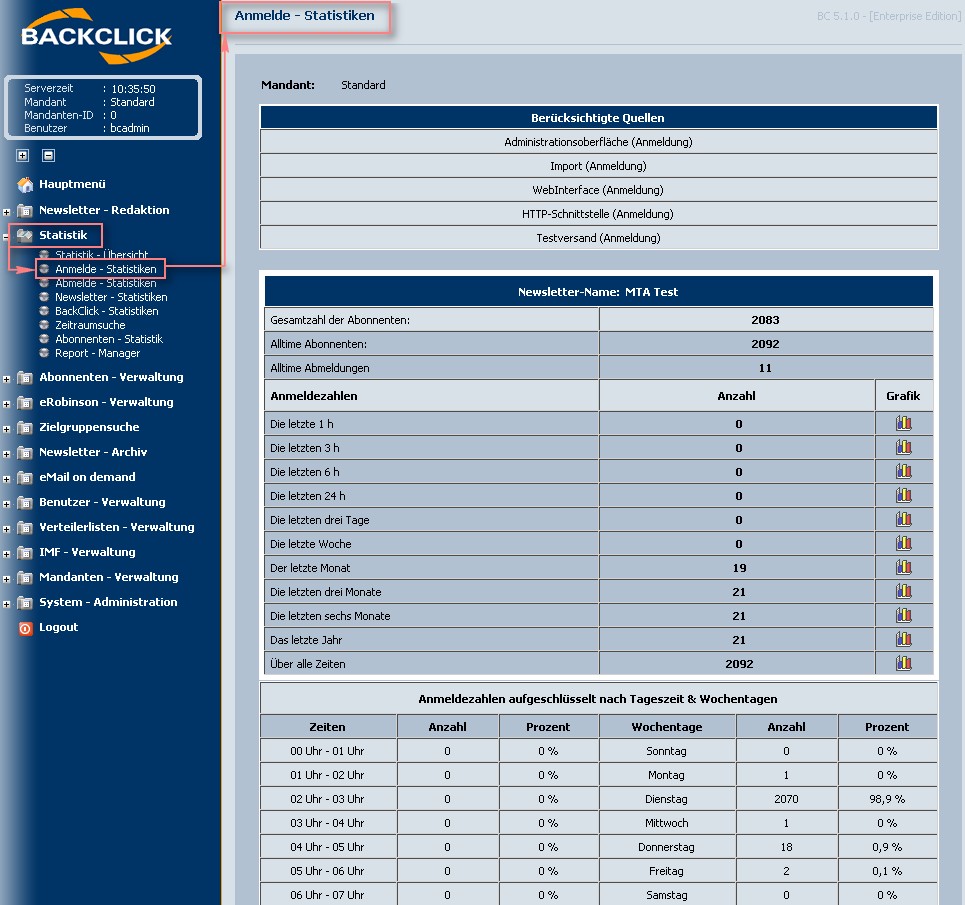
Task: Click the Alltime Abmeldungen value 11
Action: (765, 368)
